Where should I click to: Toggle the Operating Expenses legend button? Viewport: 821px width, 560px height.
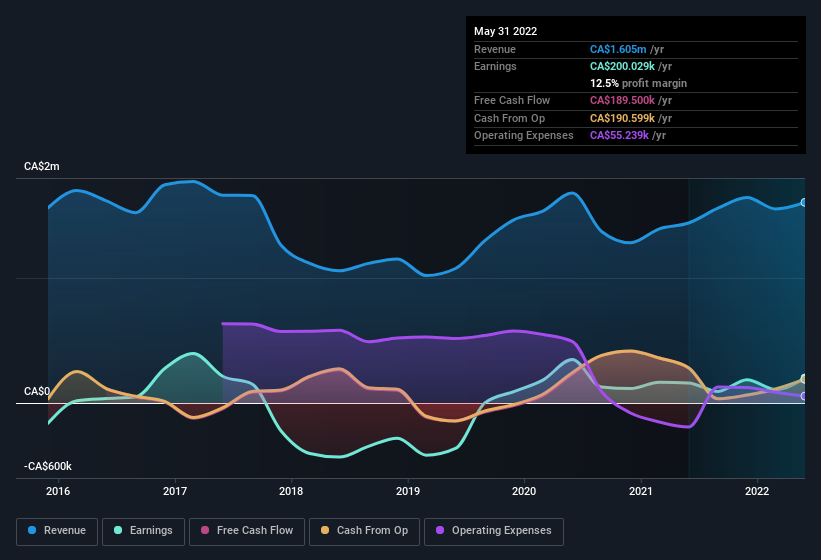click(x=494, y=531)
